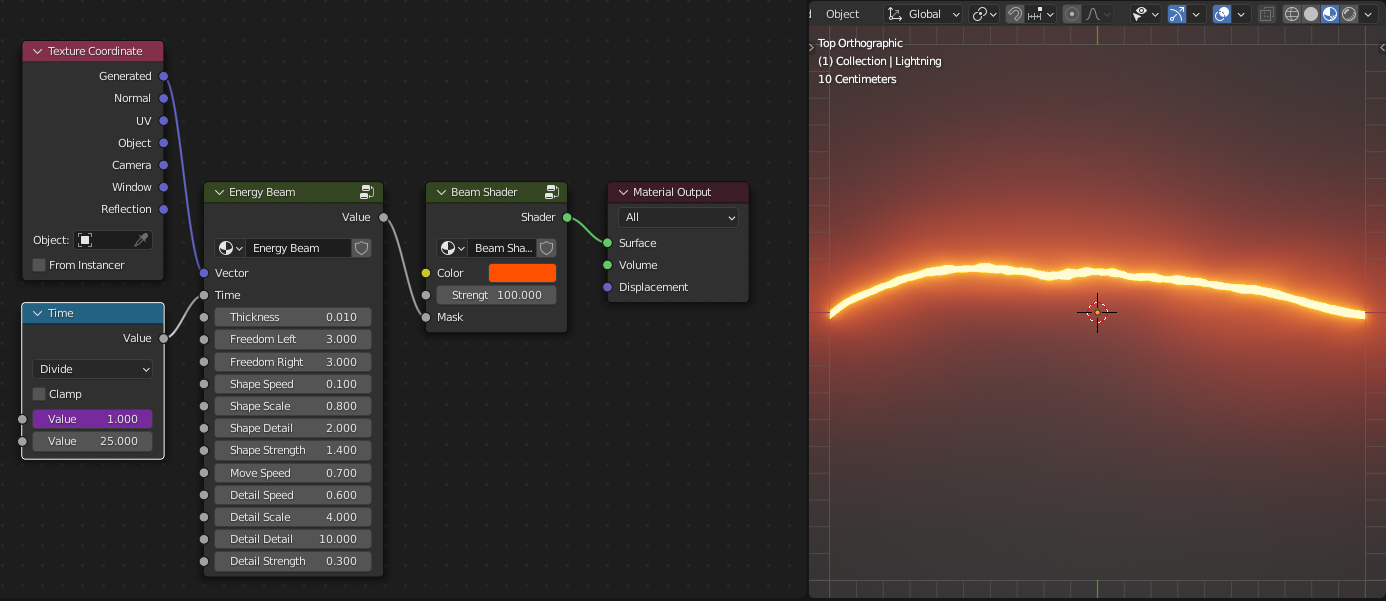
Task: Open the orange Color swatch on Beam Shader
Action: click(522, 272)
